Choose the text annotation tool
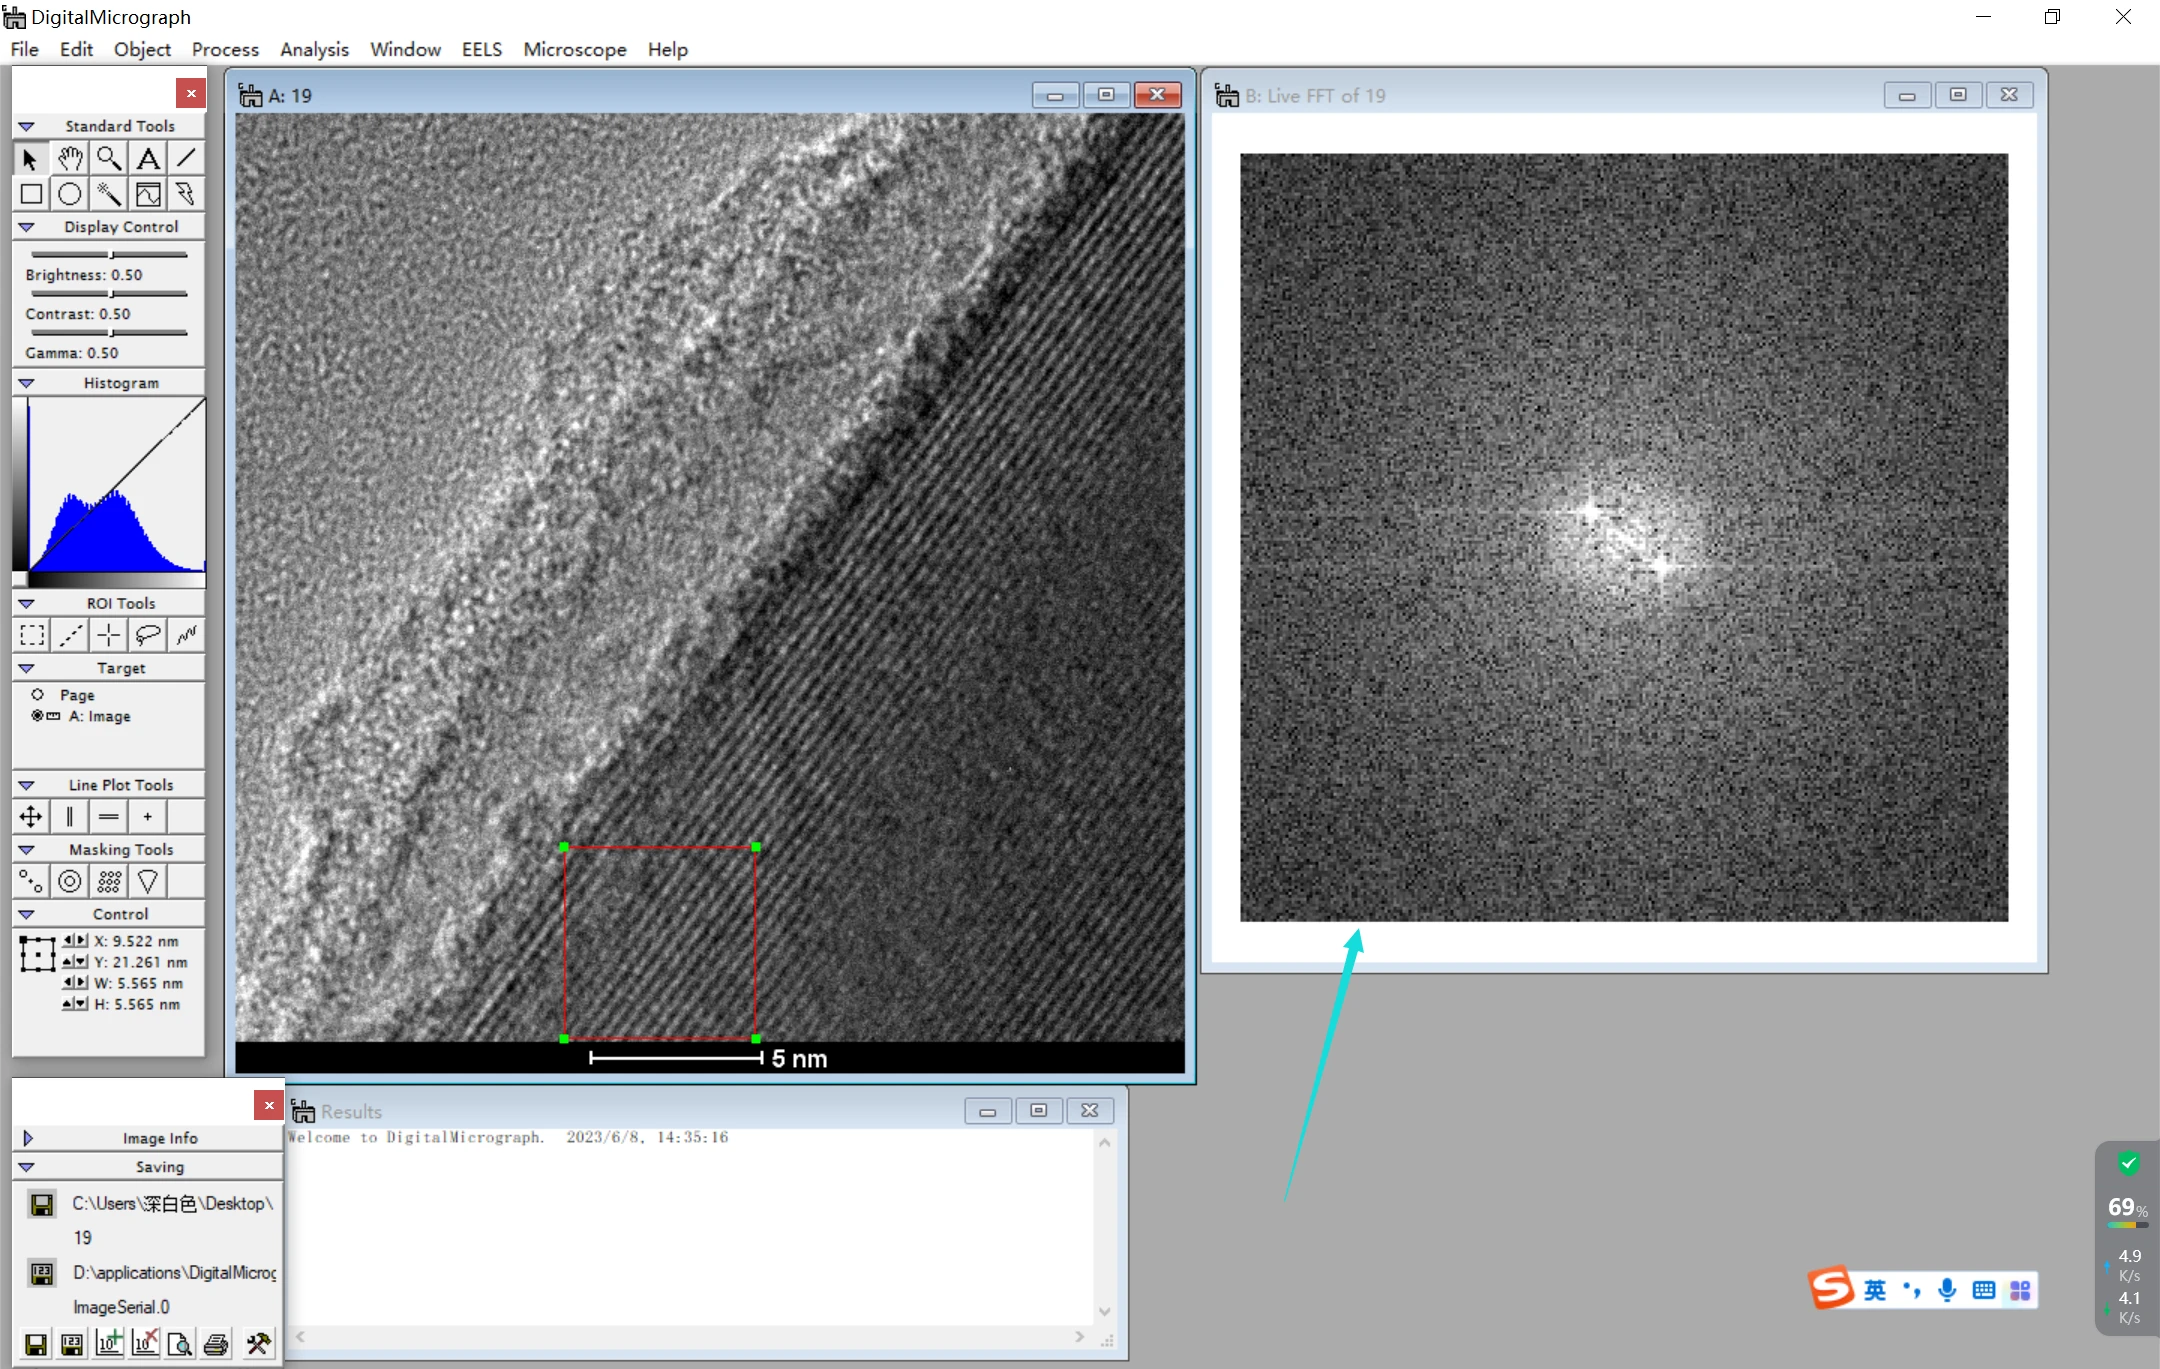This screenshot has height=1369, width=2160. (x=148, y=158)
